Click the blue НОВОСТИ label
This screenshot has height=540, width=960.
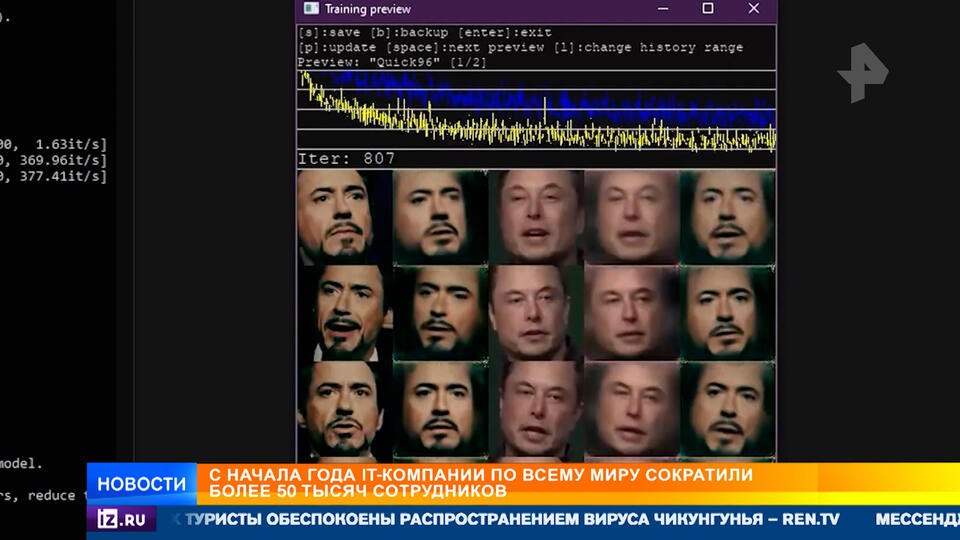coord(142,484)
